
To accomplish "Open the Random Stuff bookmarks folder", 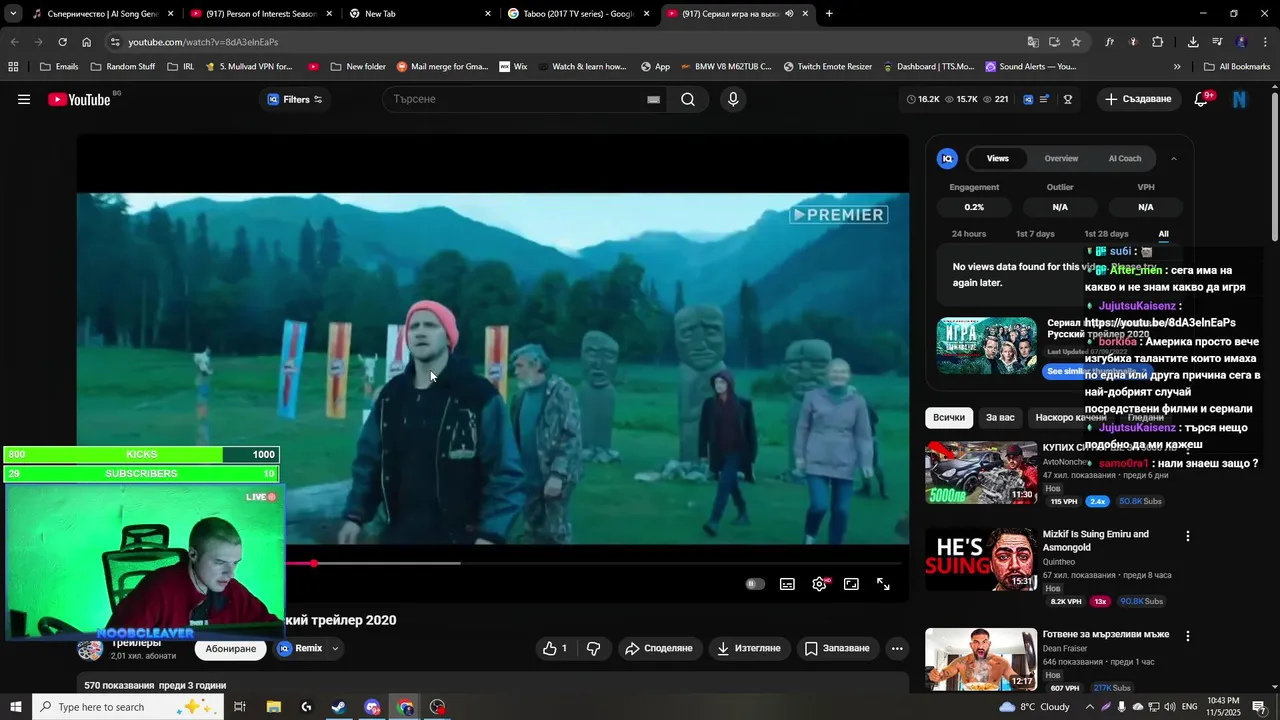I will [x=122, y=67].
